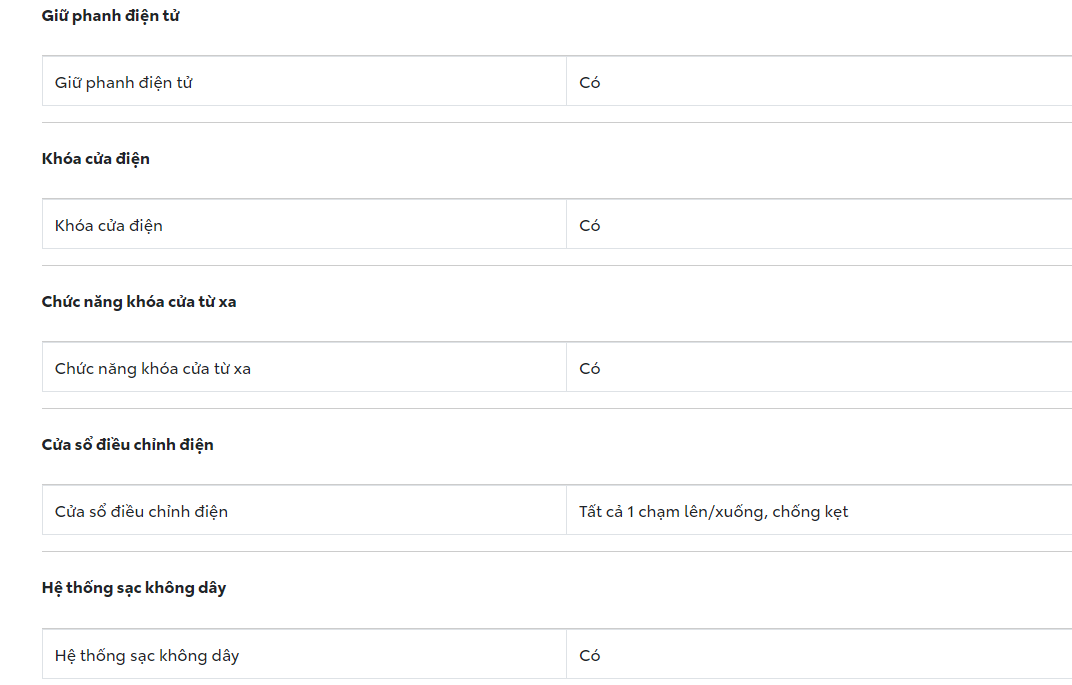Click the Có value for Khóa cửa điện
The height and width of the screenshot is (685, 1072).
pos(590,226)
